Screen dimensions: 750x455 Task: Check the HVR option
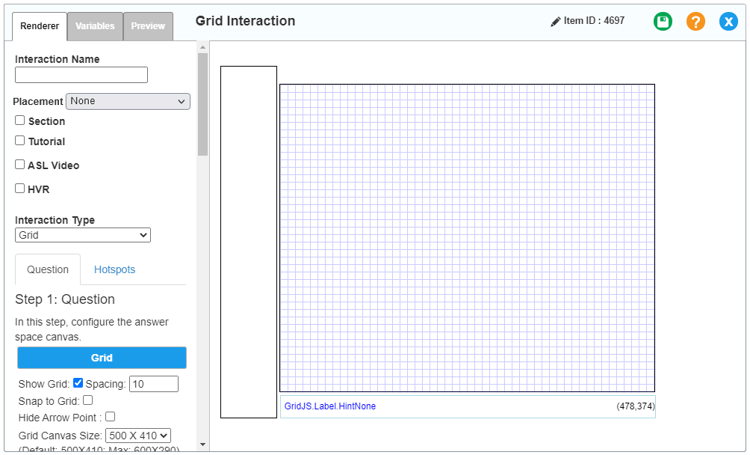coord(20,188)
